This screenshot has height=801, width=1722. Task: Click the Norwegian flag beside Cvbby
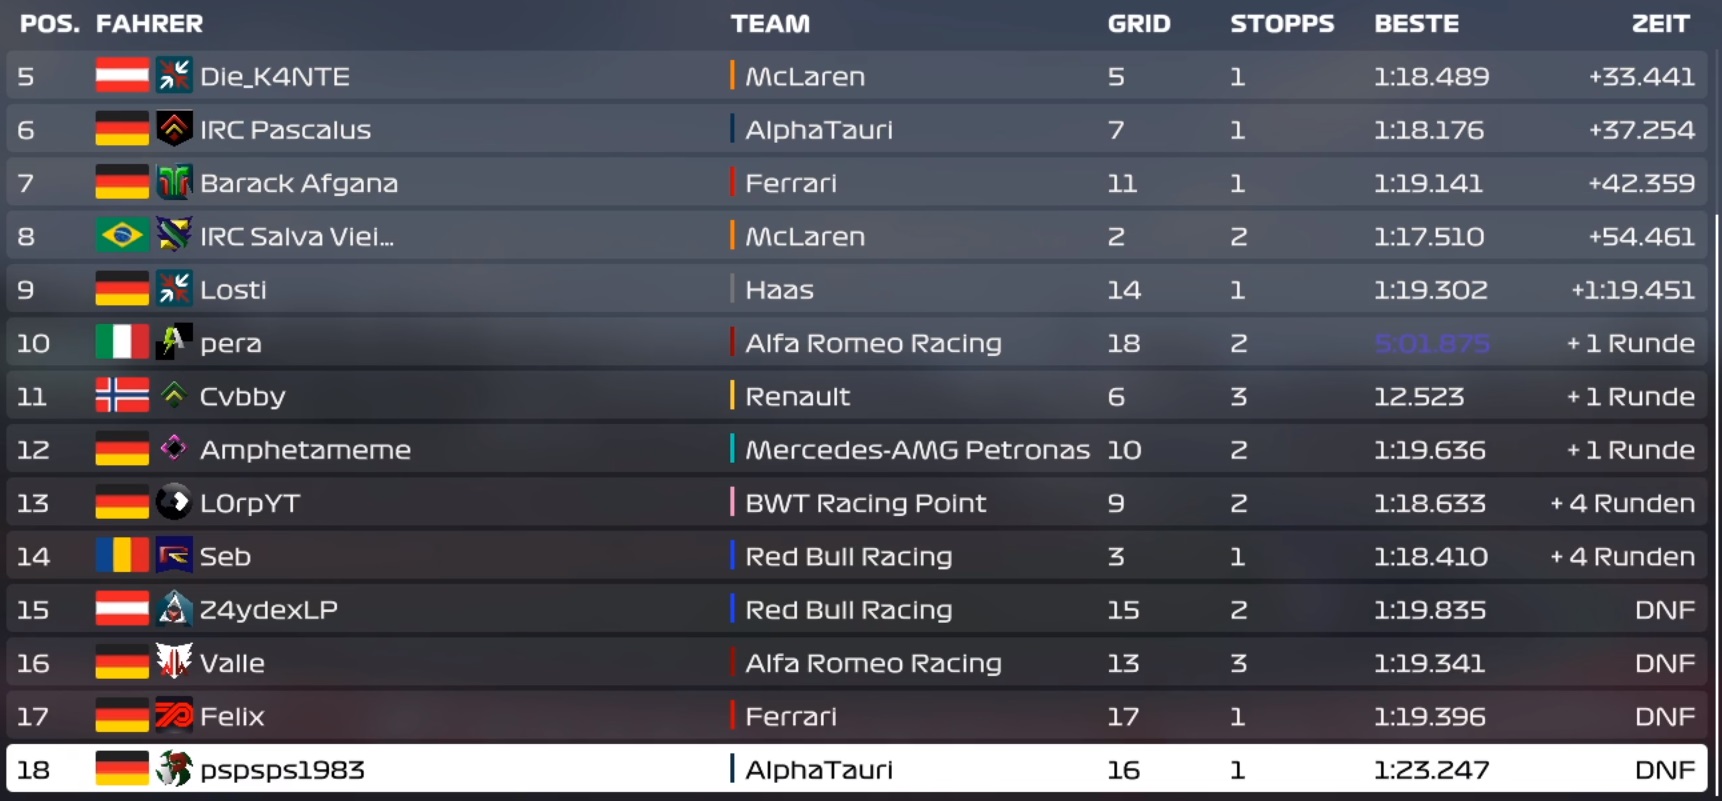(122, 396)
